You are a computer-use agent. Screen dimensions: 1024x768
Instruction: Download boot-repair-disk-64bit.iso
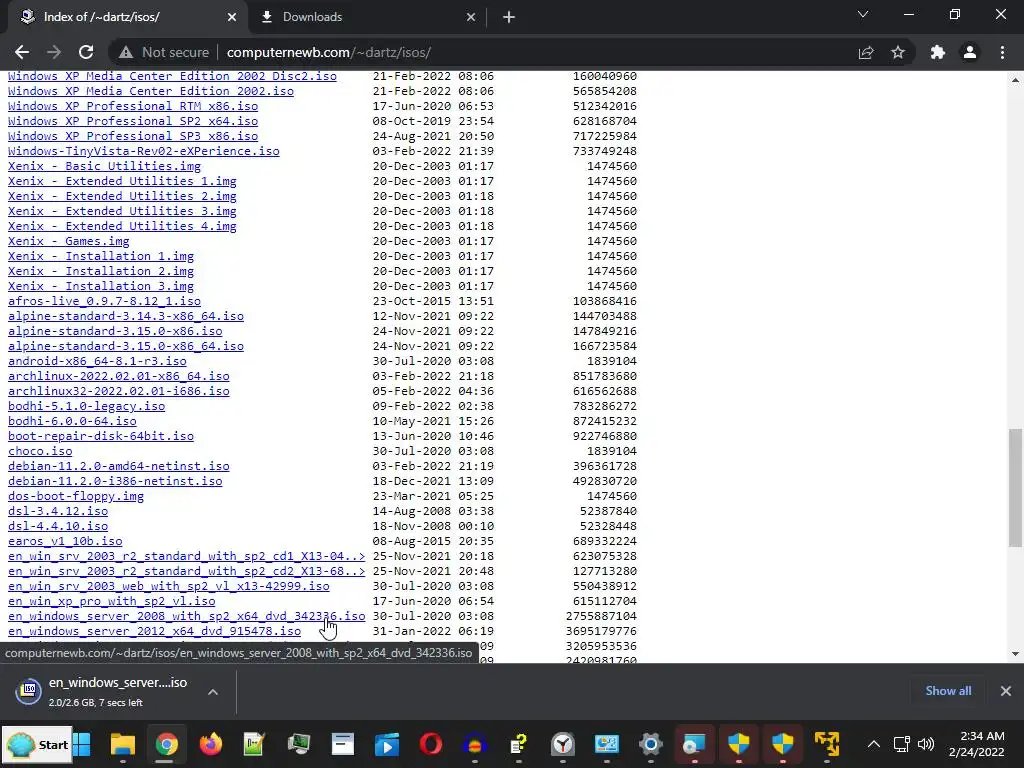[101, 436]
